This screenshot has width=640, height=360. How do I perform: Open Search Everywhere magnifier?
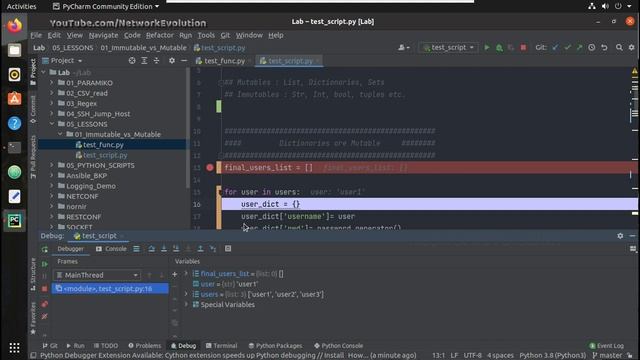click(619, 48)
